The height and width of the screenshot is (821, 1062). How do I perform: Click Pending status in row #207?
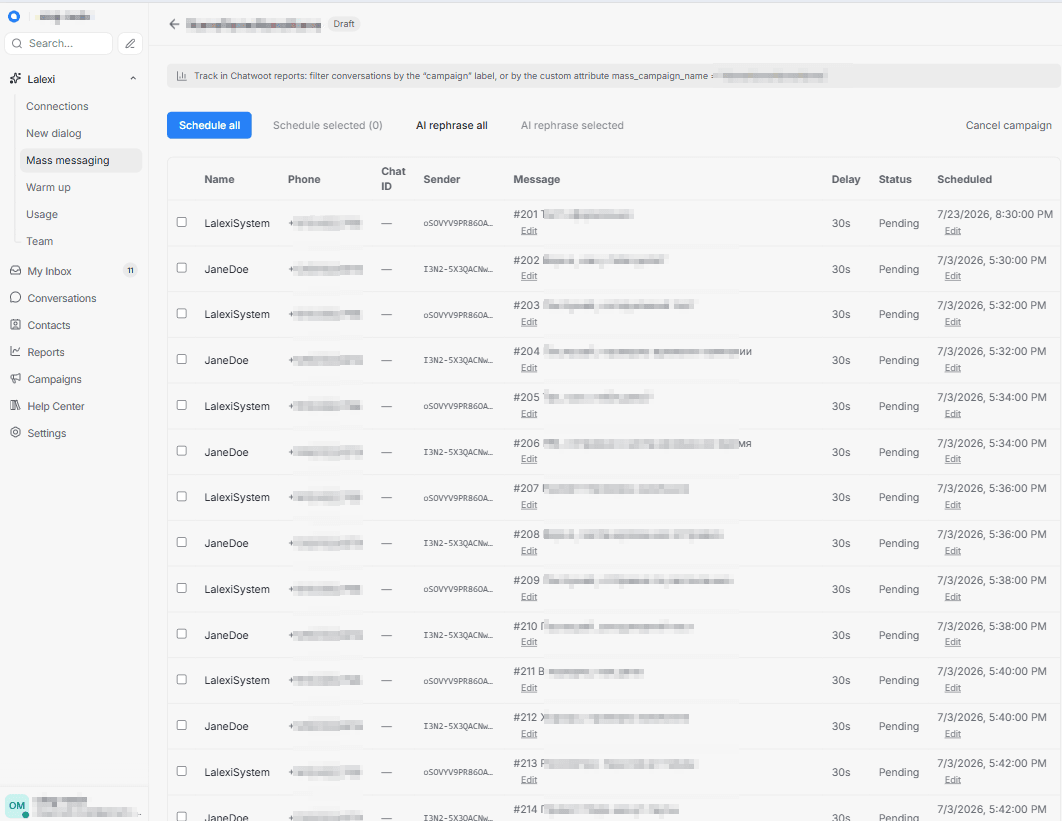(899, 497)
